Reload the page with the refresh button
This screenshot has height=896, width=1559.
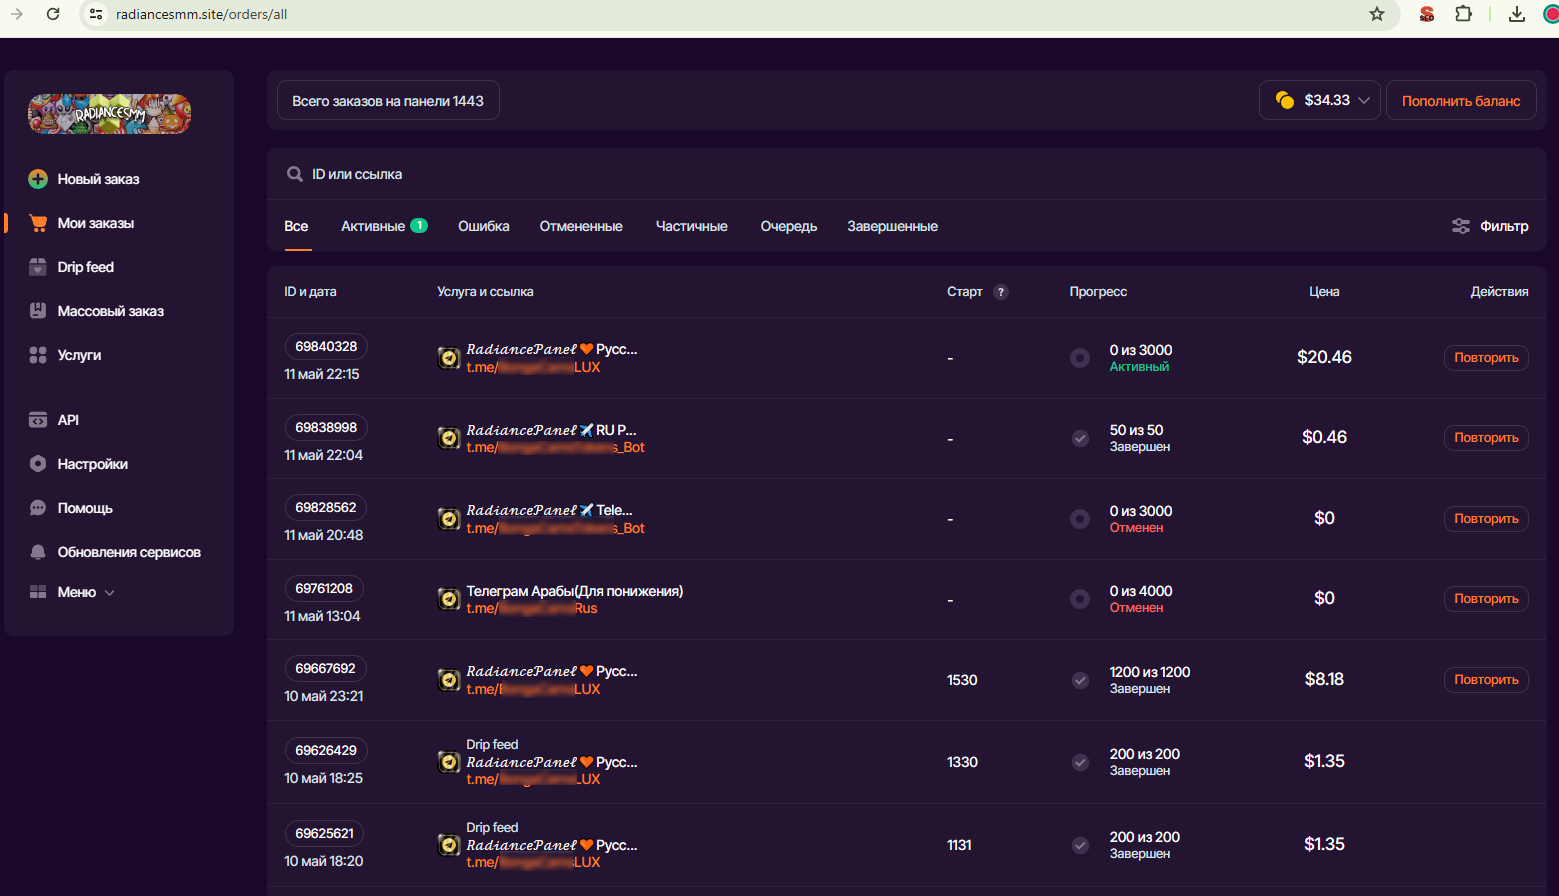(x=53, y=14)
